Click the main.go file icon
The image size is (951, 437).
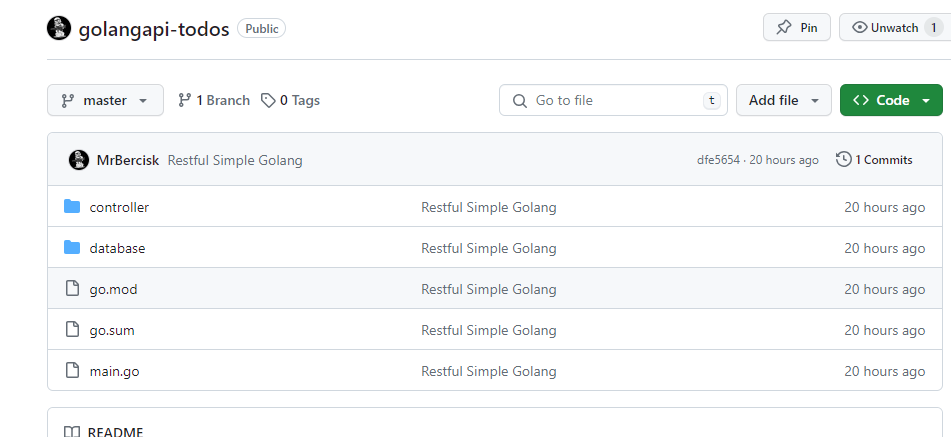click(72, 371)
